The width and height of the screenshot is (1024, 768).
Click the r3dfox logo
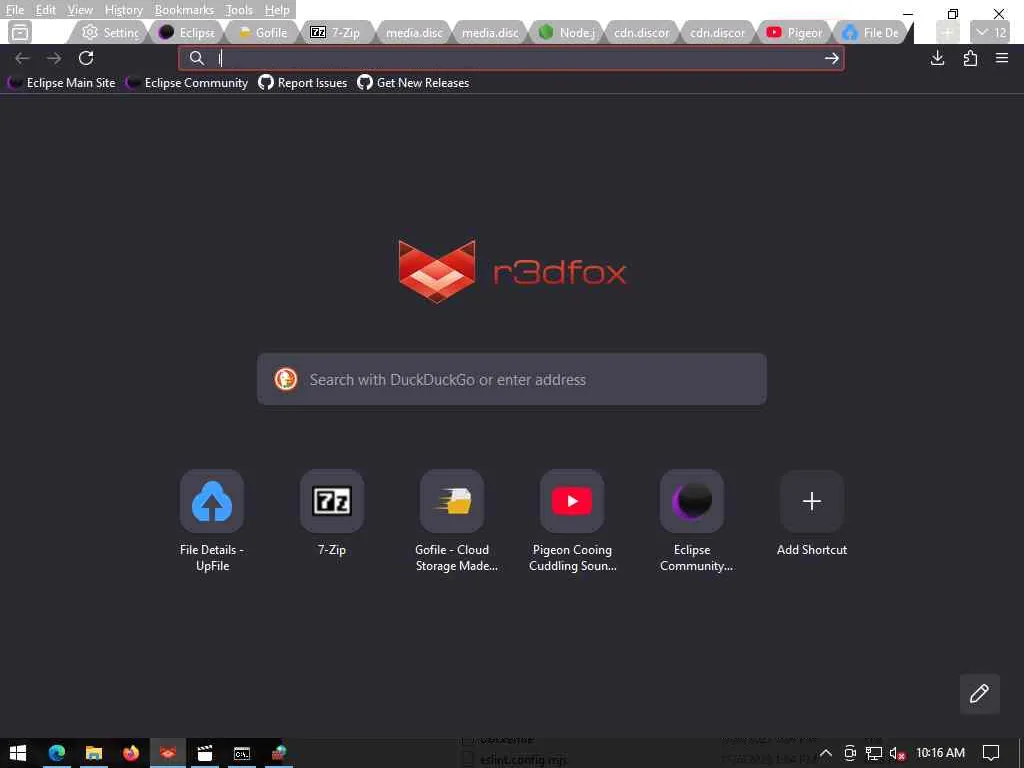[512, 270]
